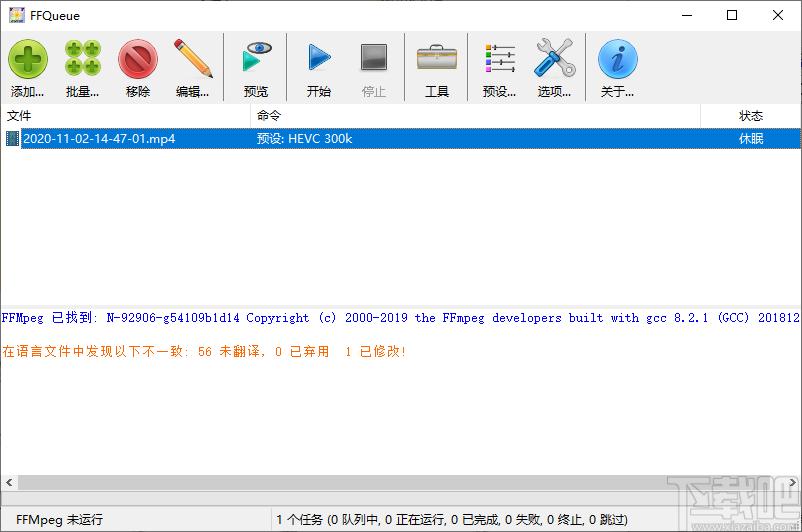
Task: Click the 休眠 status cell
Action: pos(750,139)
